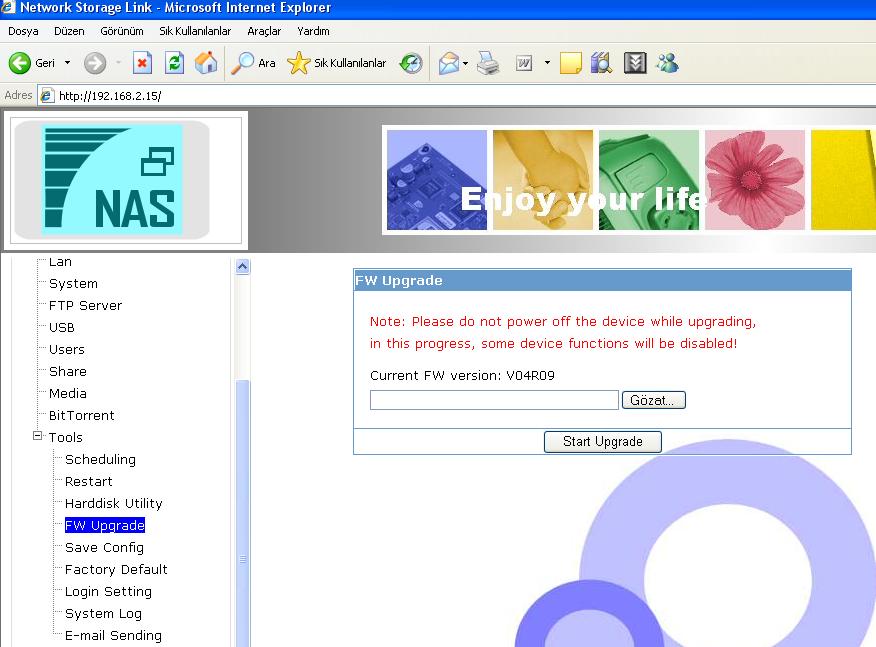Open Share in the sidebar
The width and height of the screenshot is (876, 647).
(x=68, y=372)
